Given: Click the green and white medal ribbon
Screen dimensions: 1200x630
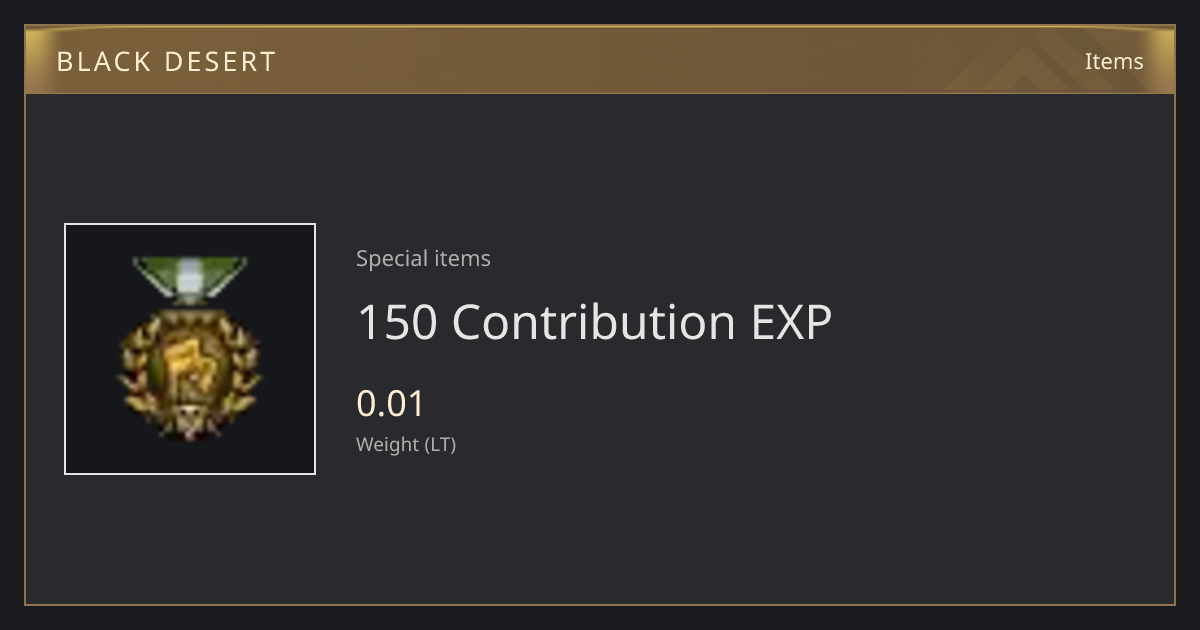Looking at the screenshot, I should (190, 278).
